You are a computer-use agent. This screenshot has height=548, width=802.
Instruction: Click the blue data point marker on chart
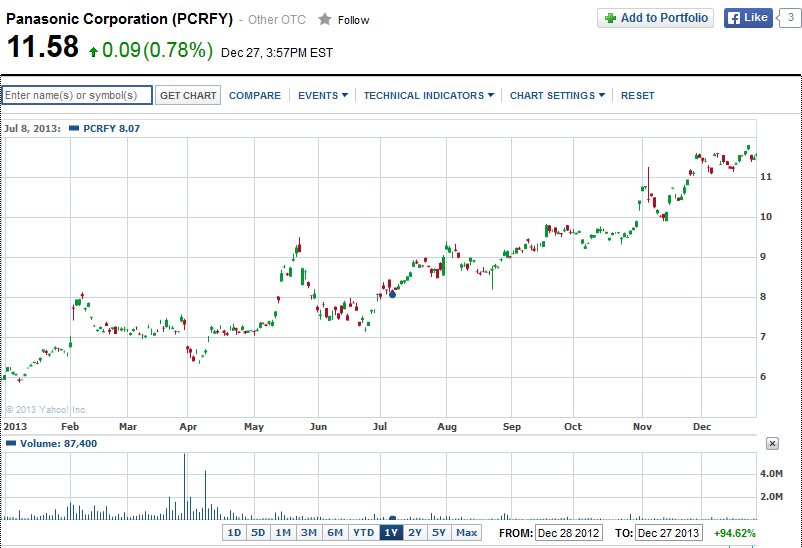click(x=392, y=294)
